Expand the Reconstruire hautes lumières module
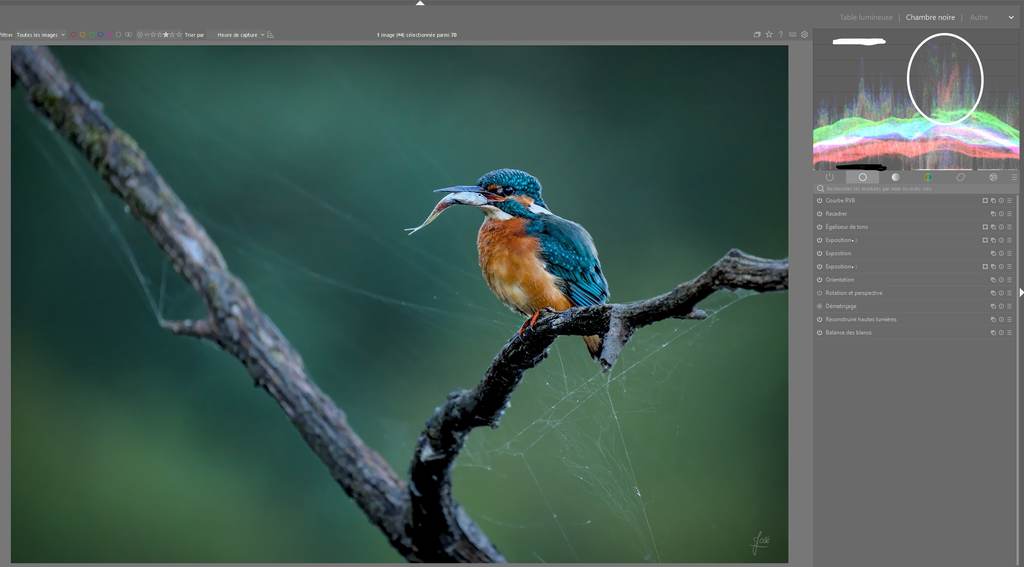 coord(861,319)
